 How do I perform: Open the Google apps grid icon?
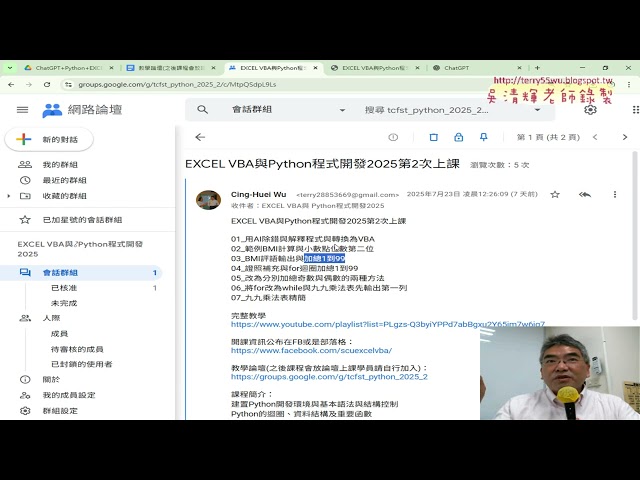click(x=635, y=110)
